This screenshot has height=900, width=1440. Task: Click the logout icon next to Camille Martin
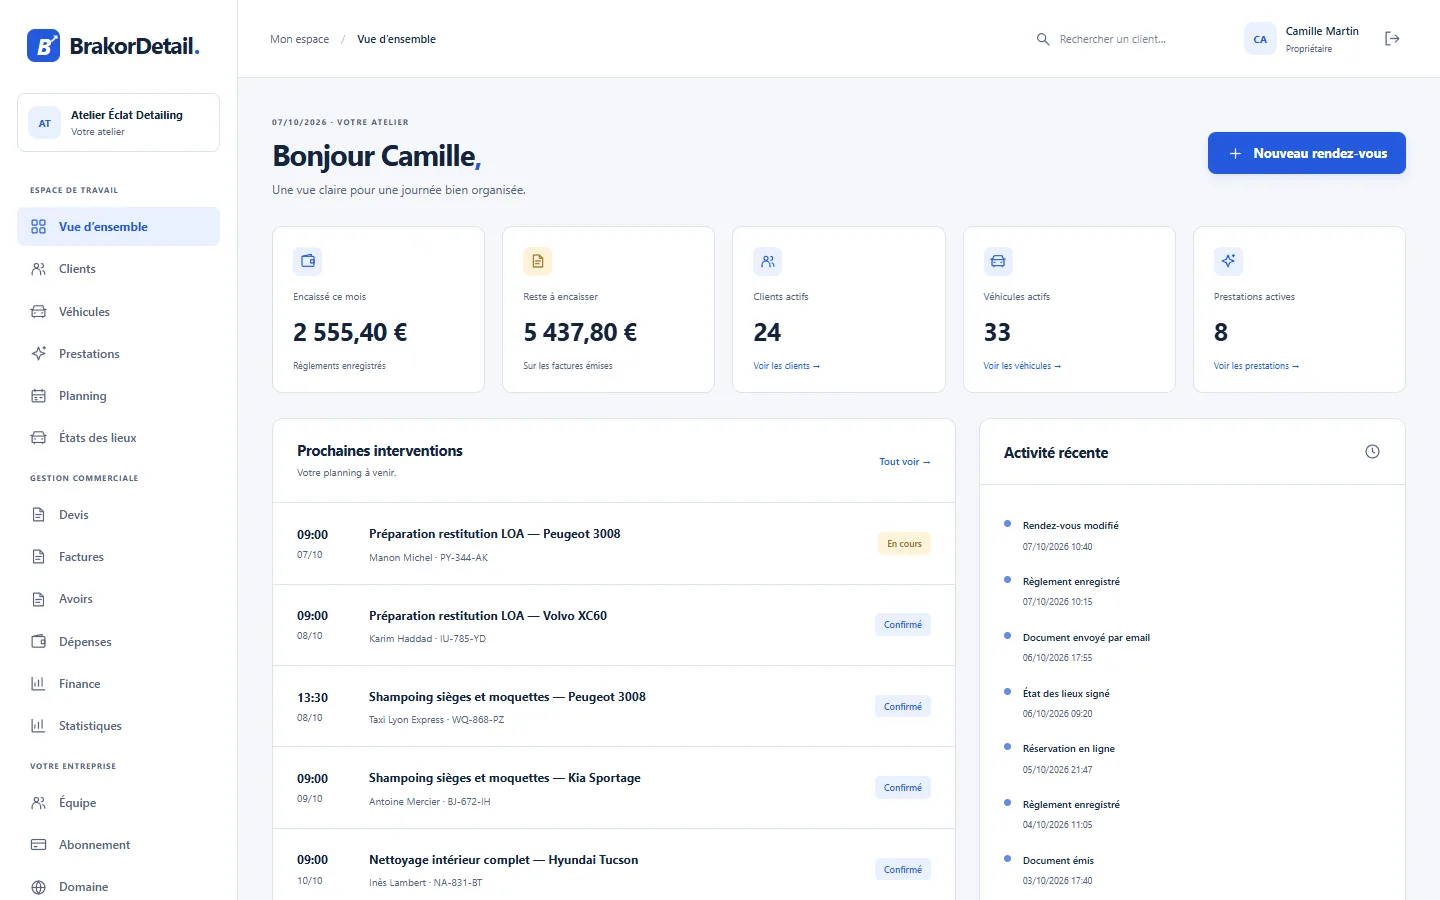(1392, 39)
